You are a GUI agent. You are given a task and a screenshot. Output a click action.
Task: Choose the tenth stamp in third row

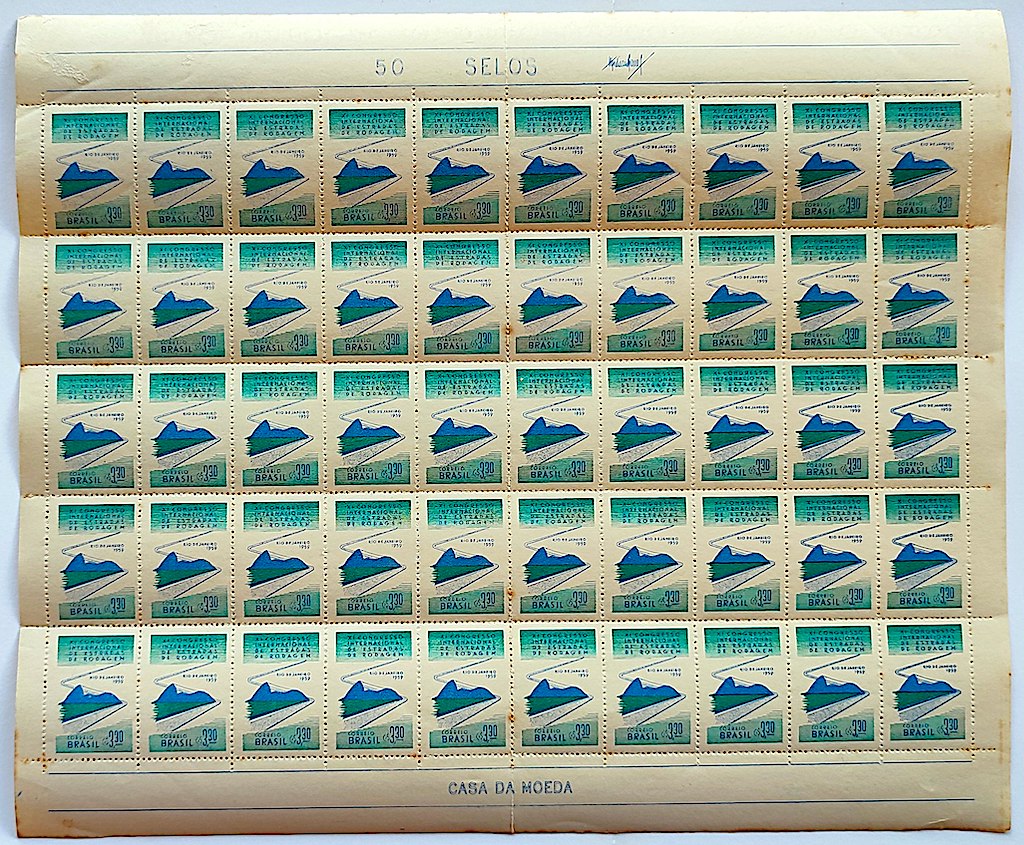pyautogui.click(x=921, y=421)
